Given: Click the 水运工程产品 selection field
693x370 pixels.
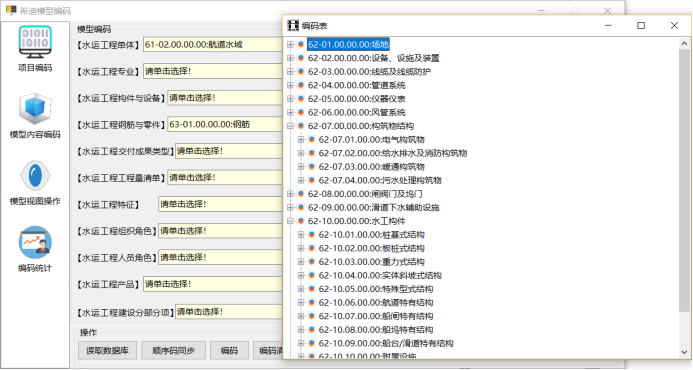Looking at the screenshot, I should (213, 284).
